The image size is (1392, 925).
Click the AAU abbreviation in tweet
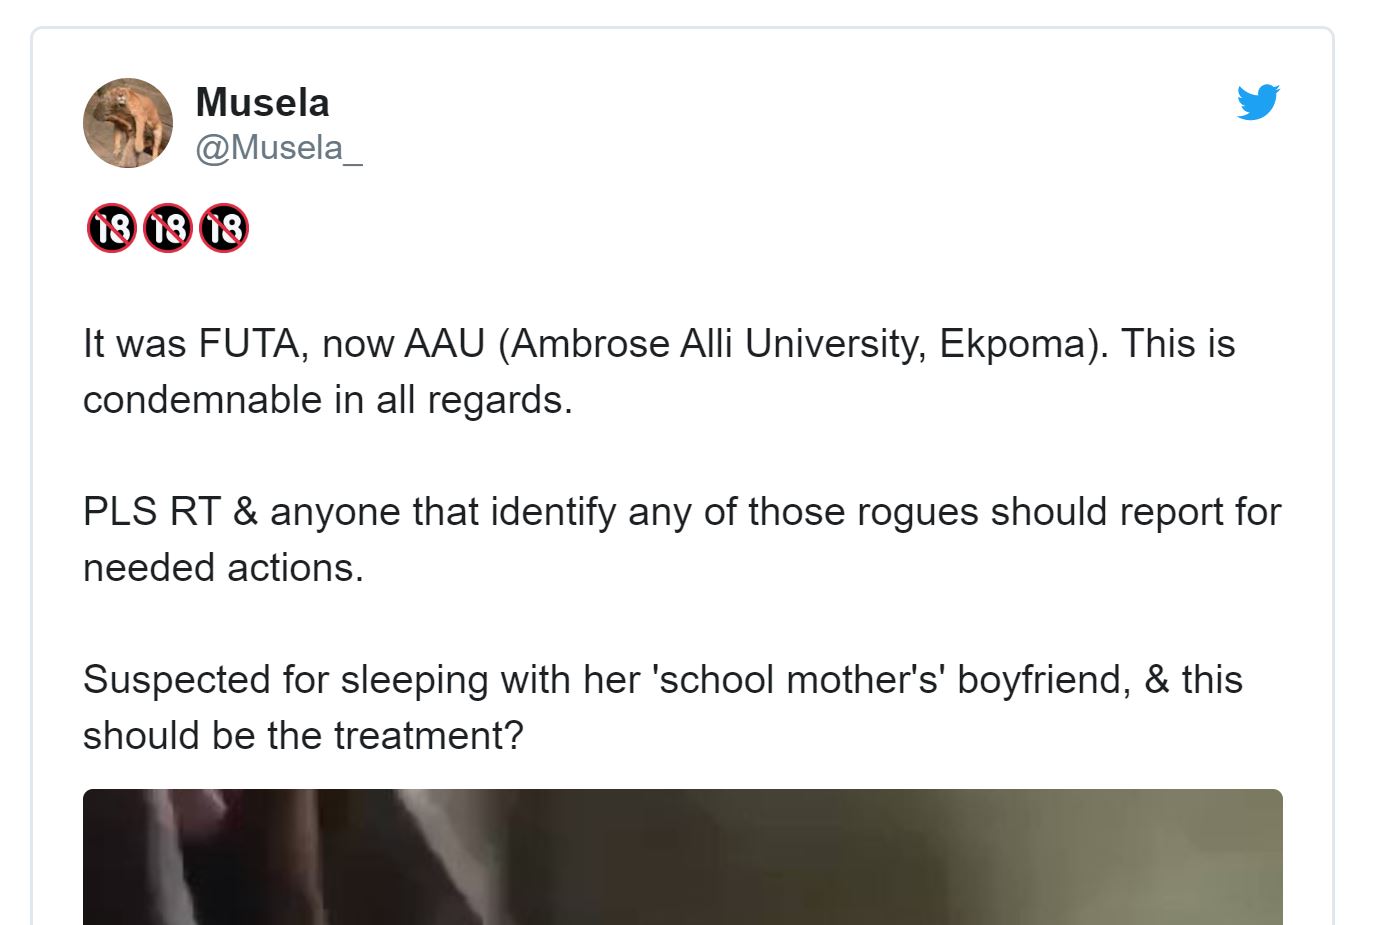coord(444,344)
